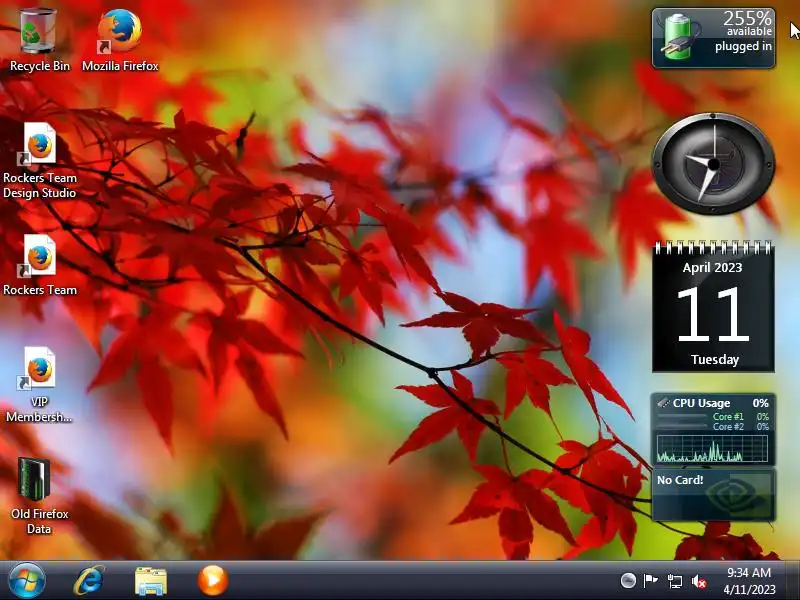
Task: Launch Internet Explorer from the taskbar
Action: tap(89, 581)
